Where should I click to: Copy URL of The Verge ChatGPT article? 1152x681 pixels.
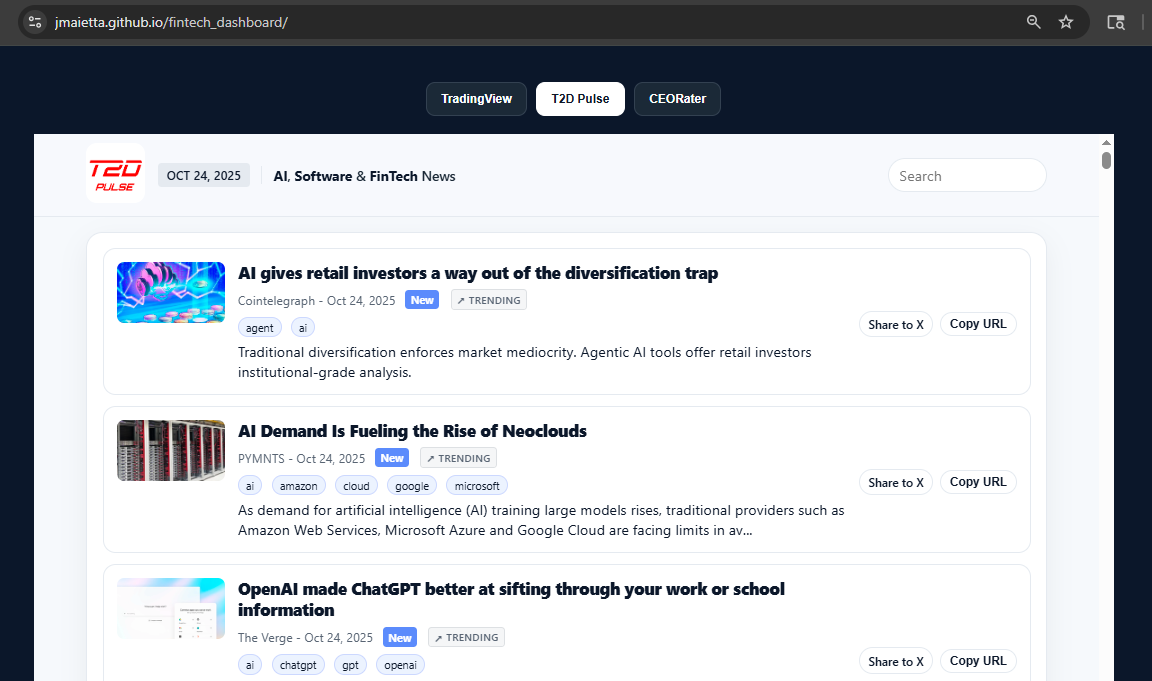(978, 661)
